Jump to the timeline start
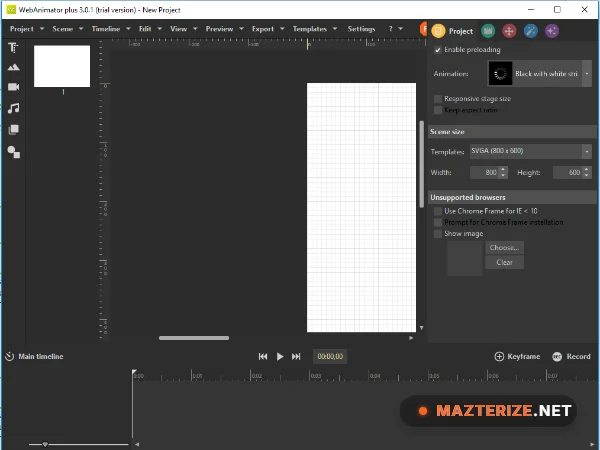600x450 pixels. click(263, 357)
